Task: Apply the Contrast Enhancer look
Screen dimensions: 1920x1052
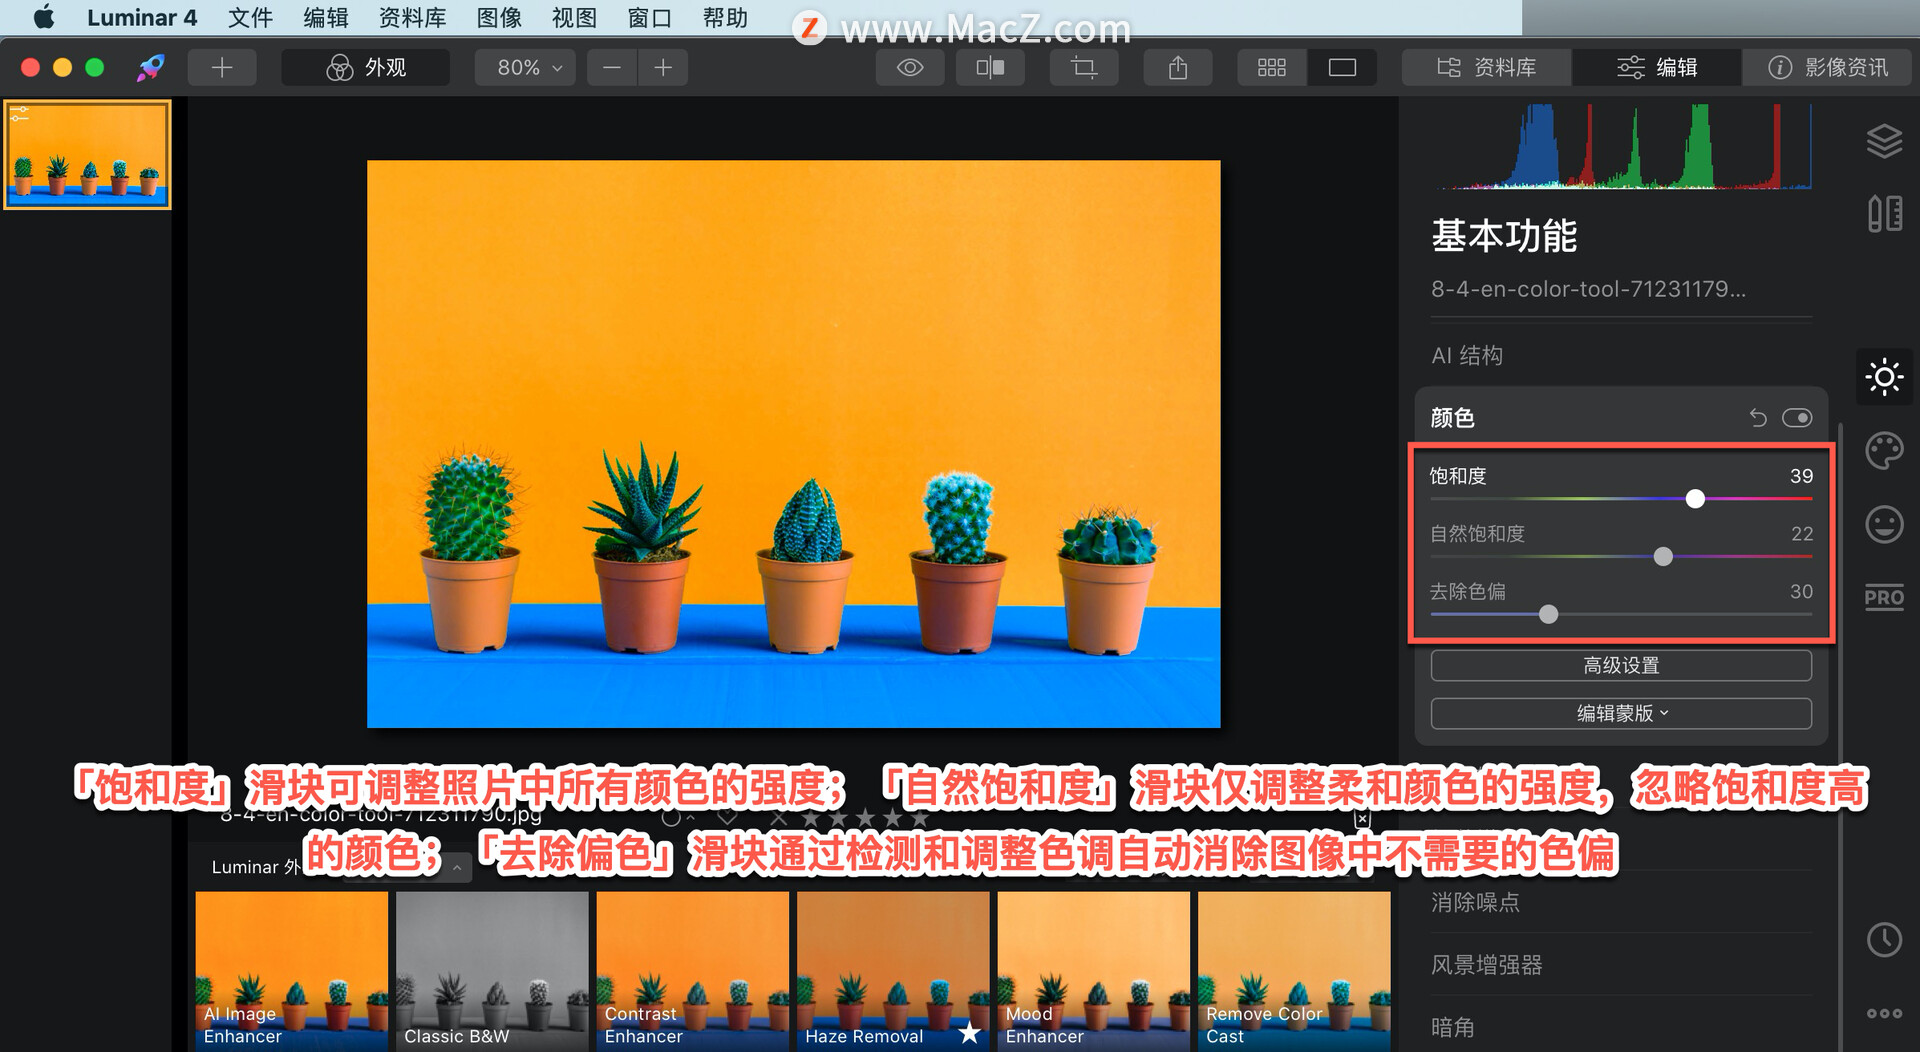Action: tap(693, 970)
